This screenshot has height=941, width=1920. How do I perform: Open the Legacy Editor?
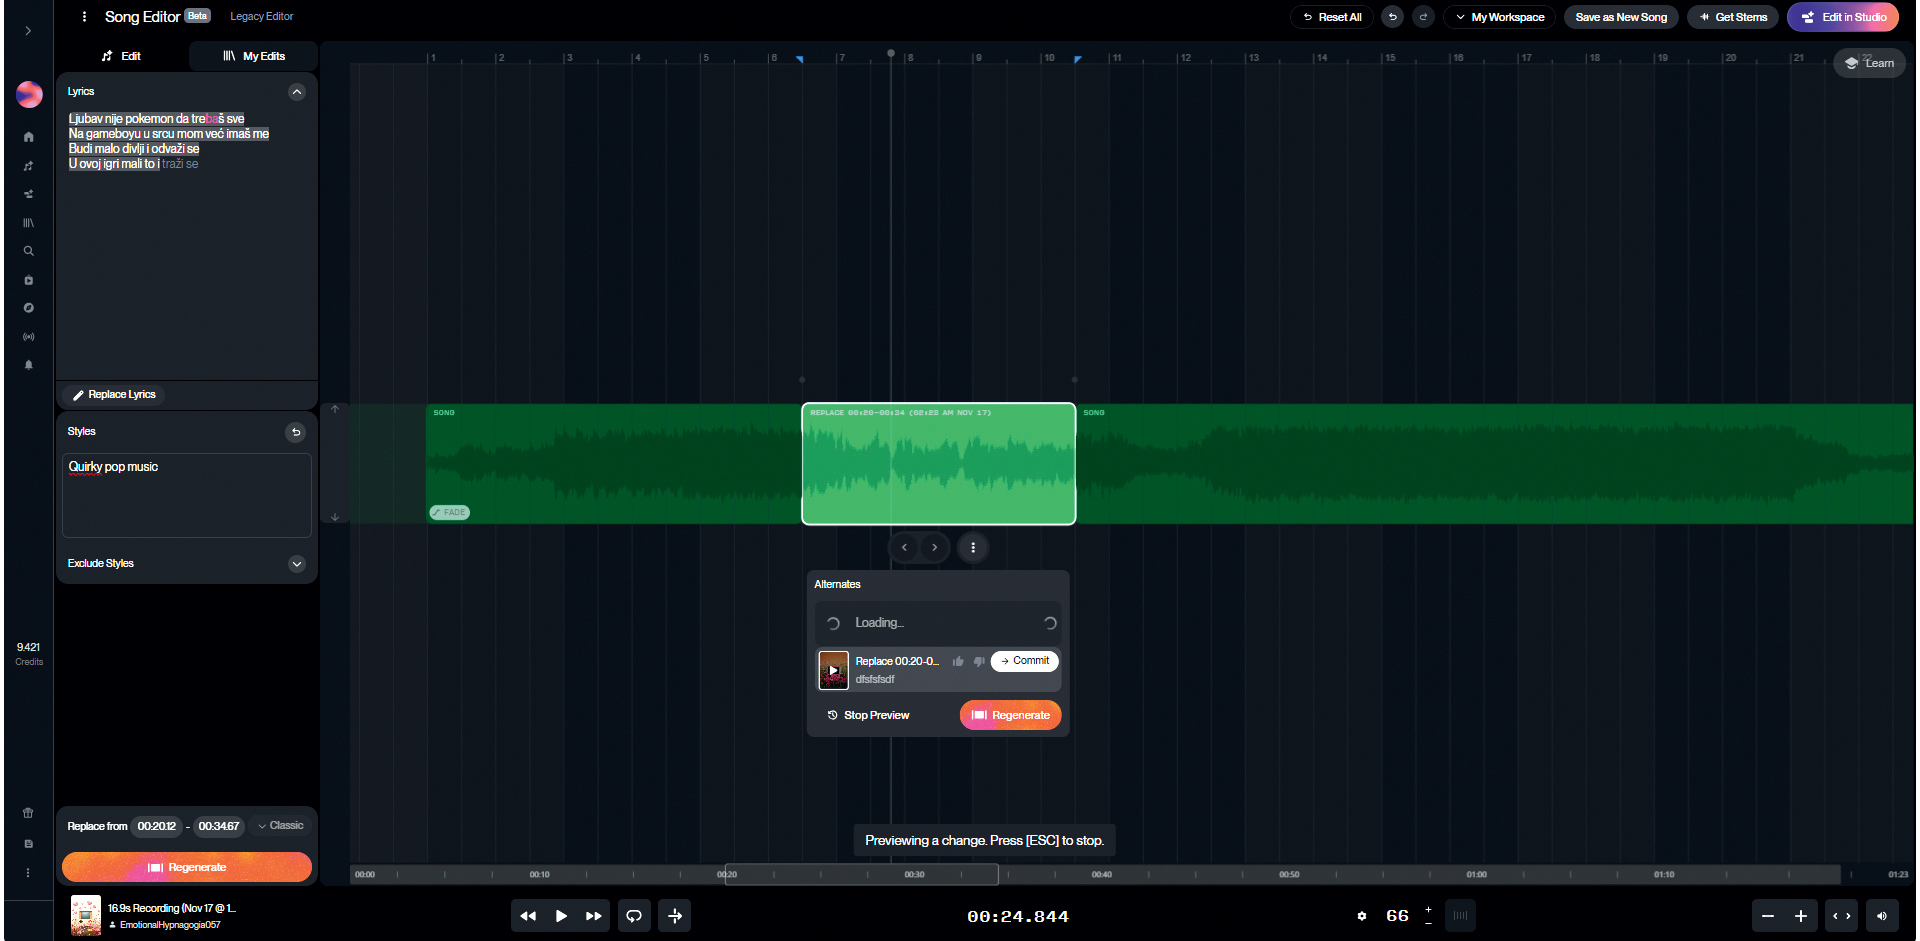(262, 17)
